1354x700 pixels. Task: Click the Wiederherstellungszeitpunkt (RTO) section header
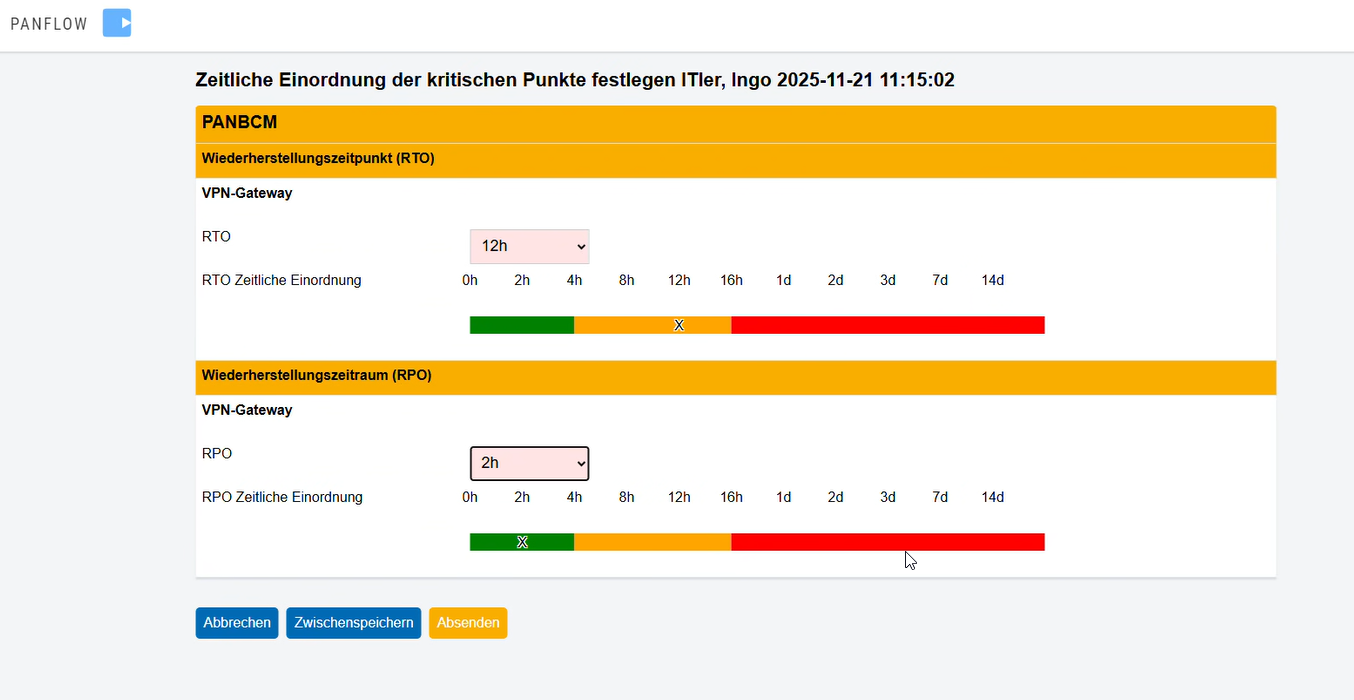(x=318, y=158)
